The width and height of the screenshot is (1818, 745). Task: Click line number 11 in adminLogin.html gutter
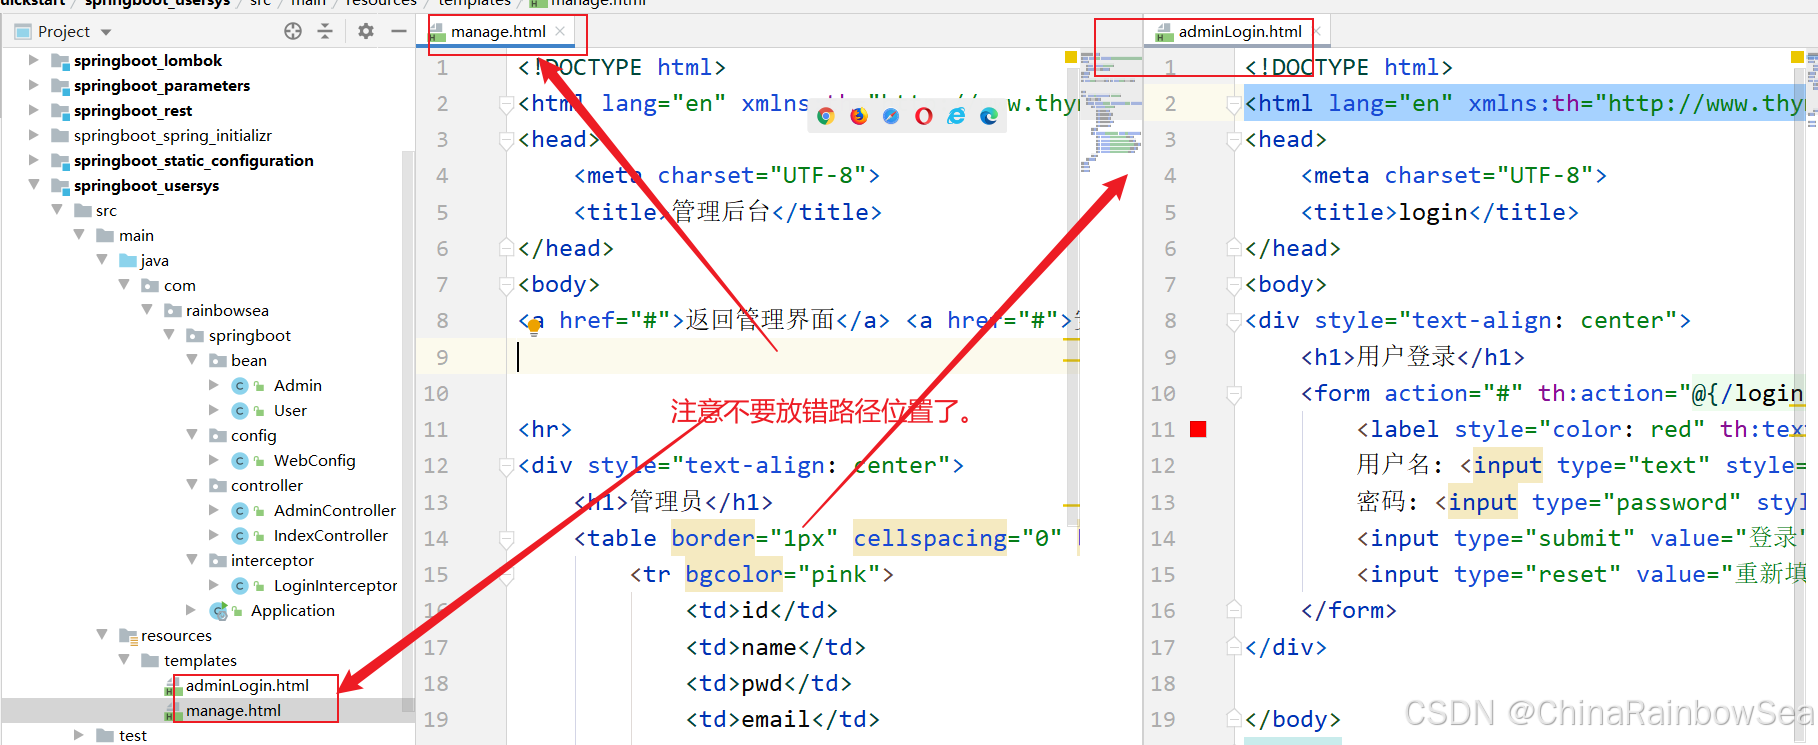pos(1163,430)
